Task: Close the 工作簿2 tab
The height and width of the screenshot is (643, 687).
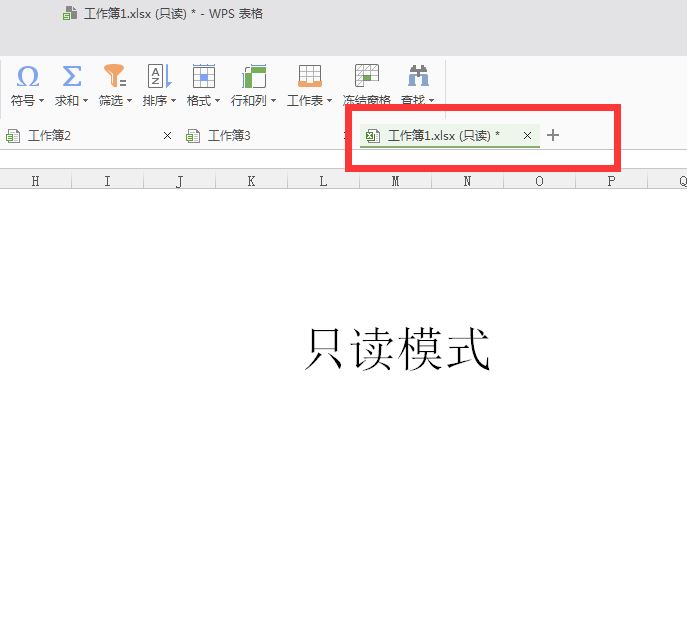Action: click(x=167, y=136)
